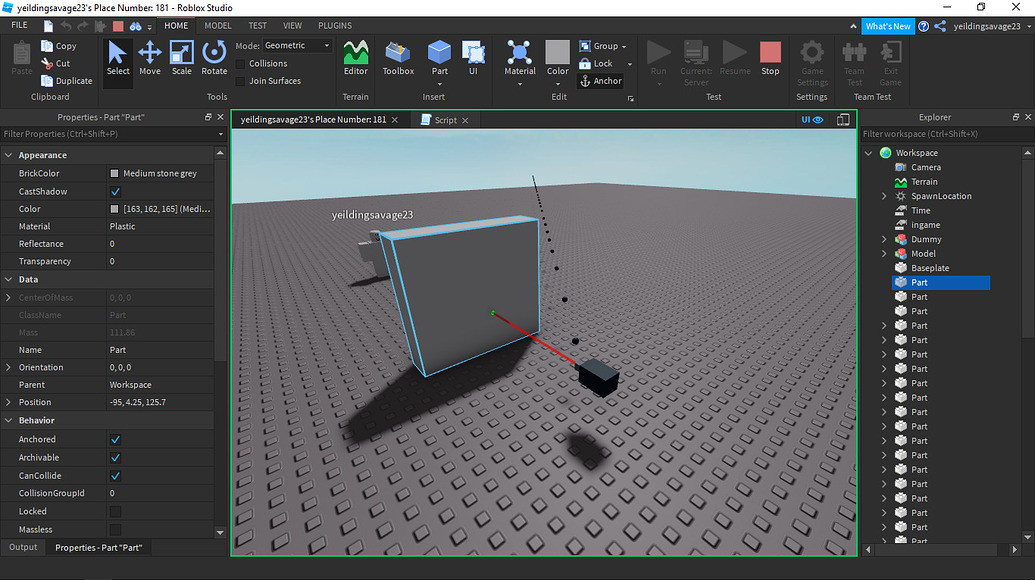The width and height of the screenshot is (1035, 580).
Task: Open the Script editor tab
Action: pos(443,119)
